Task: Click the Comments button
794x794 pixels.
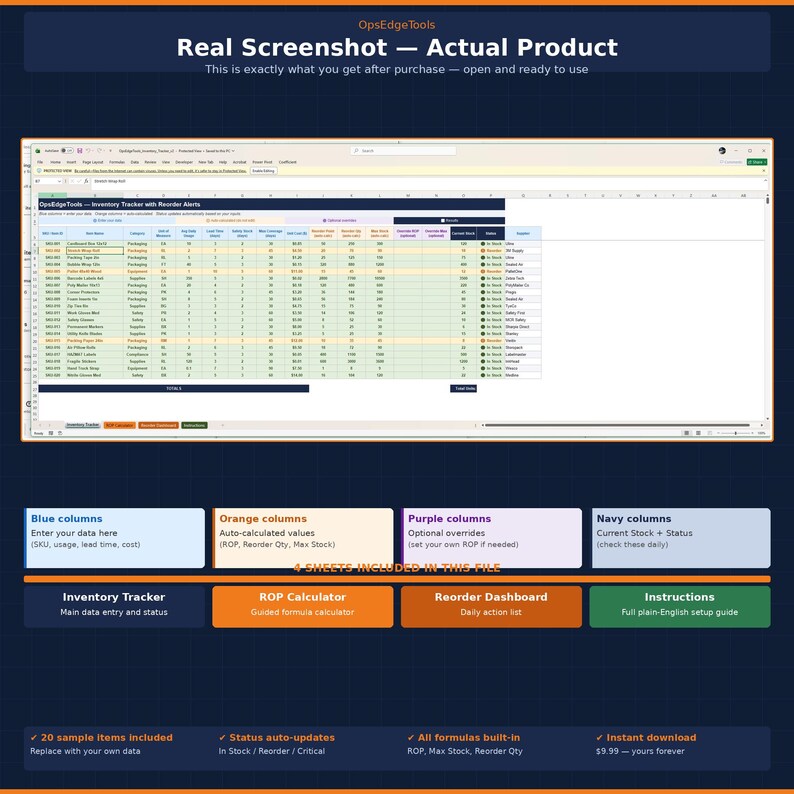Action: [x=731, y=162]
